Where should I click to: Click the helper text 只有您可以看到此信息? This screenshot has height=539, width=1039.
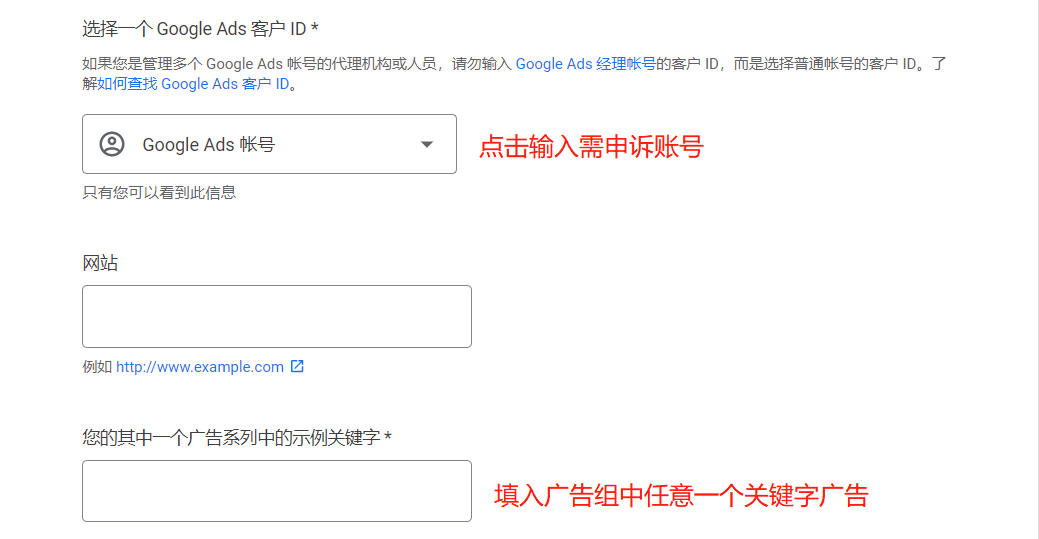(x=159, y=192)
